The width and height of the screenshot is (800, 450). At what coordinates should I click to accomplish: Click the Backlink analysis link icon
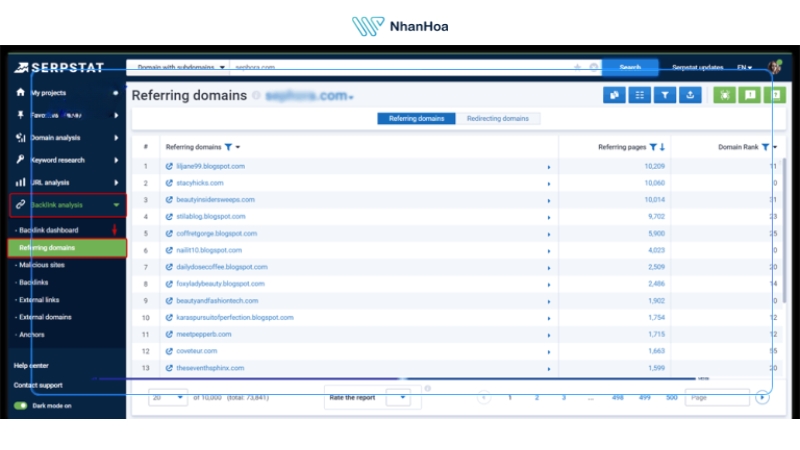click(20, 205)
